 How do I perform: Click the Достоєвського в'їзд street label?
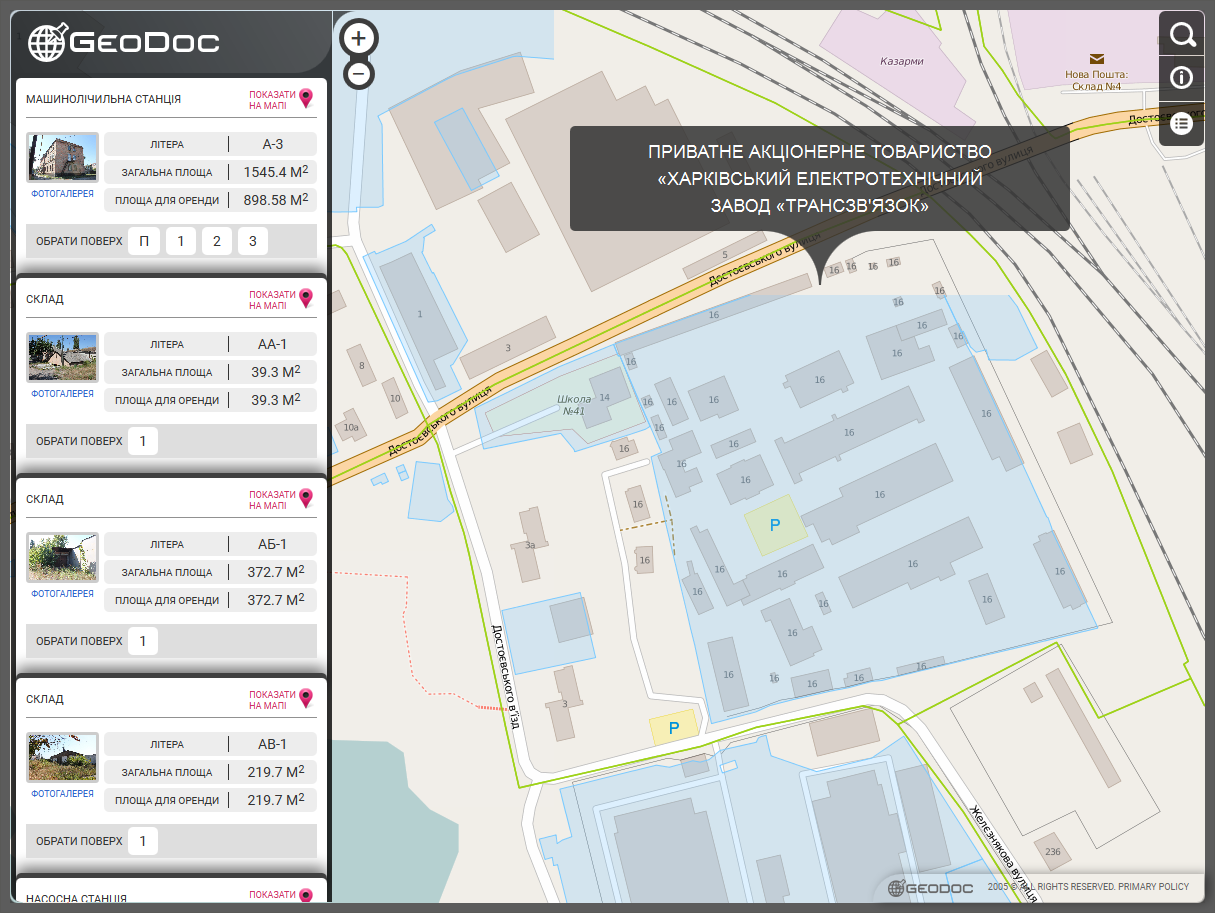pos(505,677)
